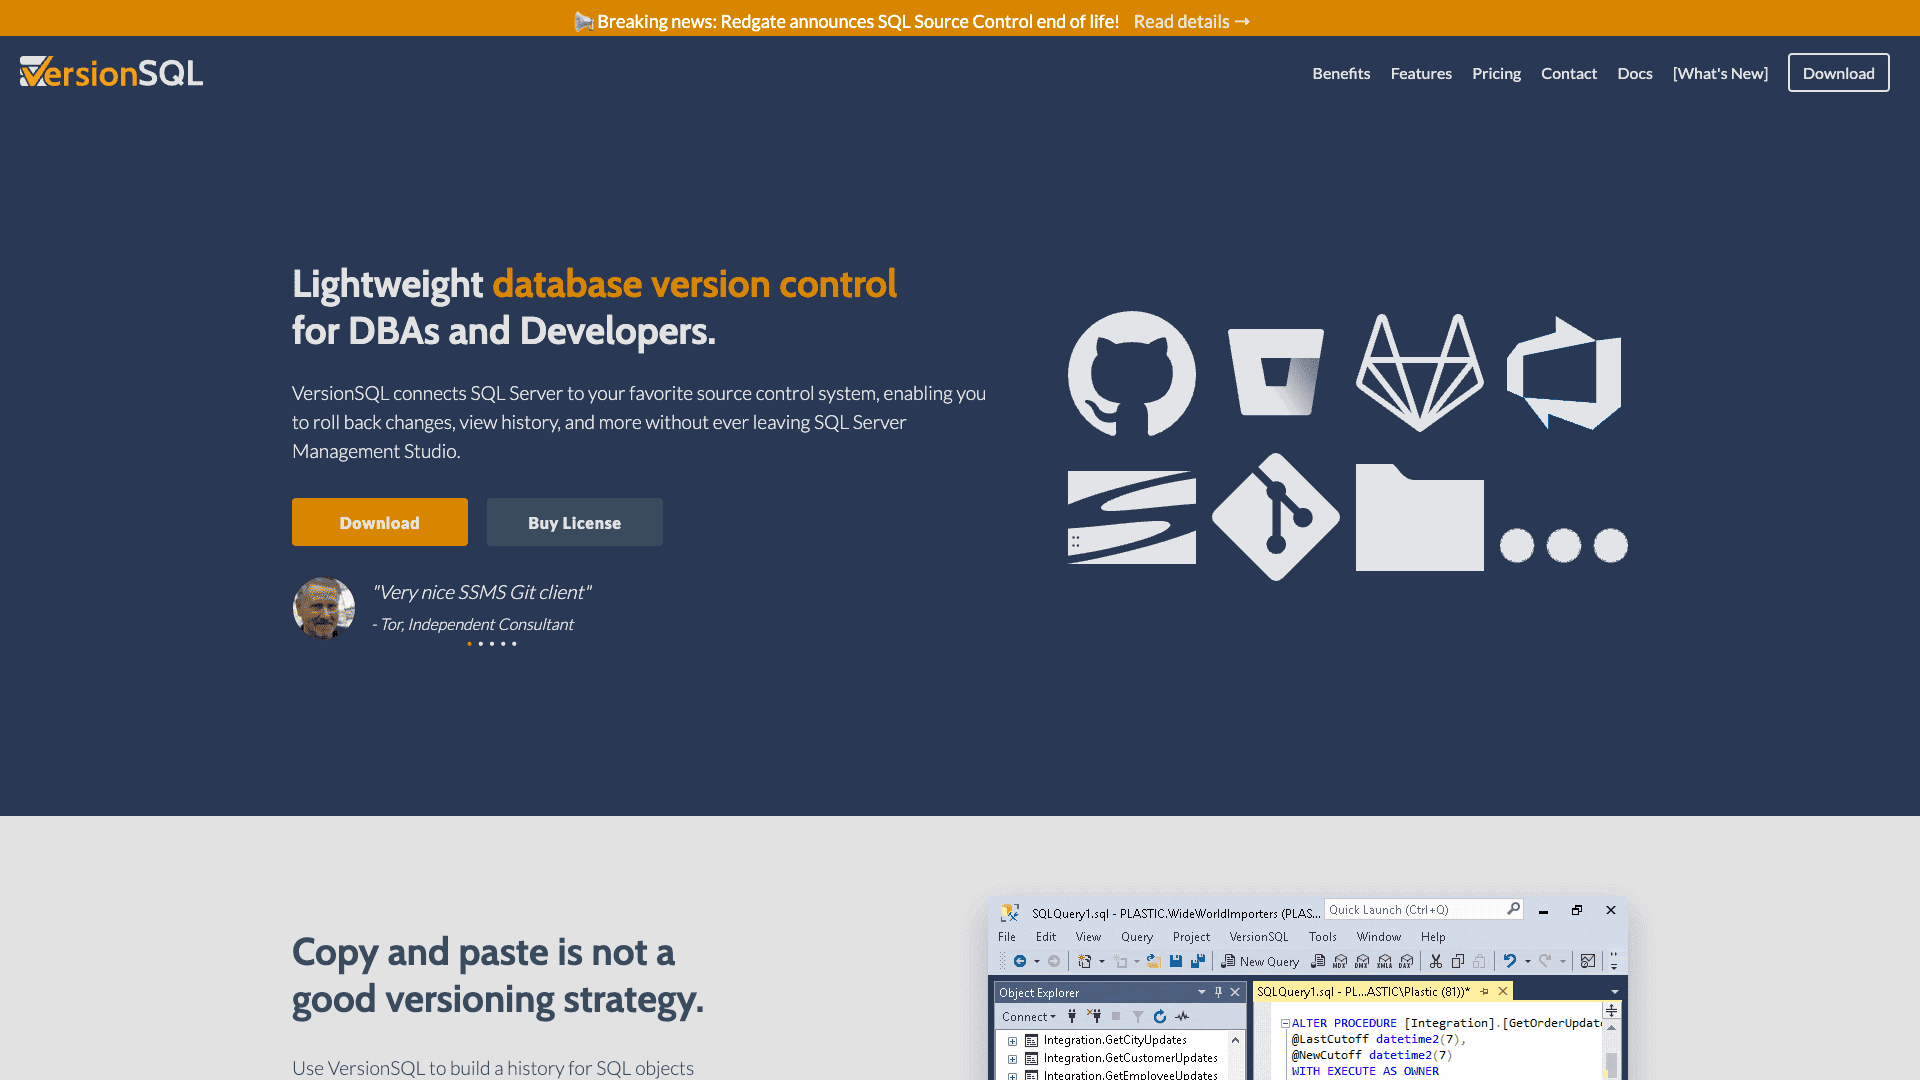Click the Azure DevOps logo
This screenshot has width=1920, height=1080.
coord(1564,373)
